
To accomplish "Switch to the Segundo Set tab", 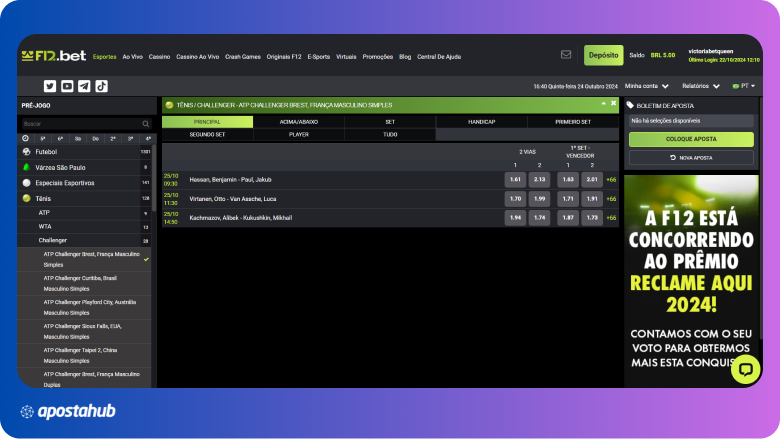I will point(207,135).
